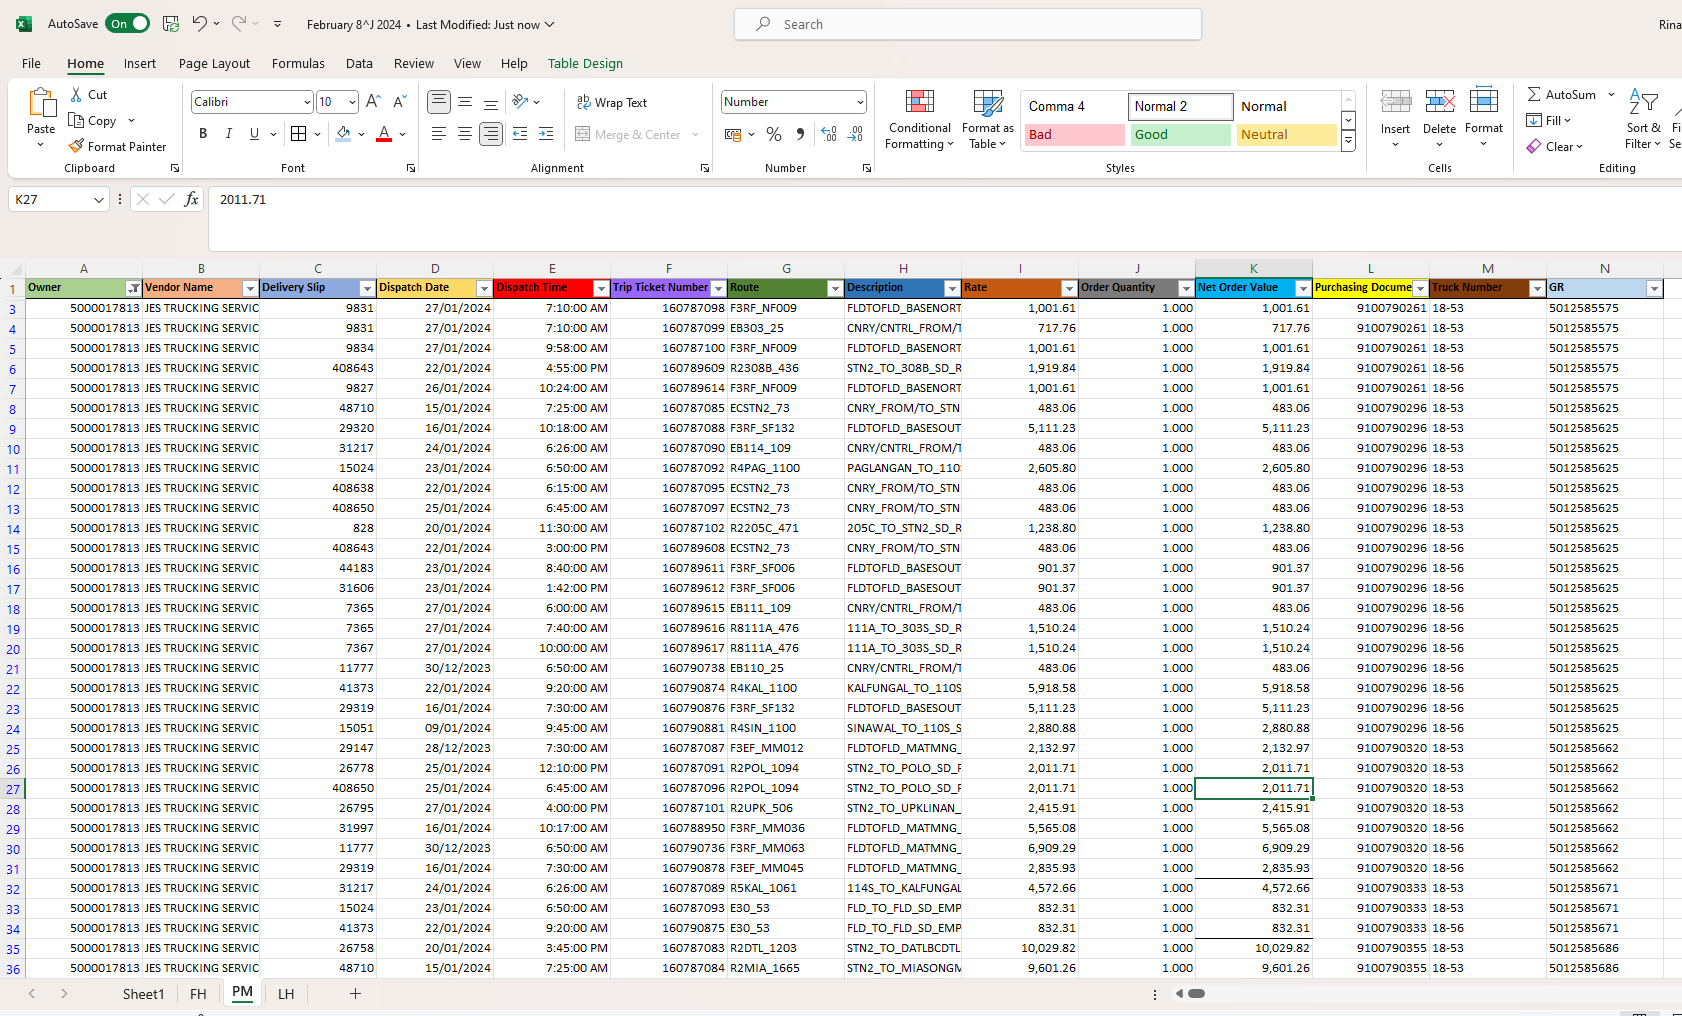Click in the Search box
1682x1016 pixels.
[967, 24]
